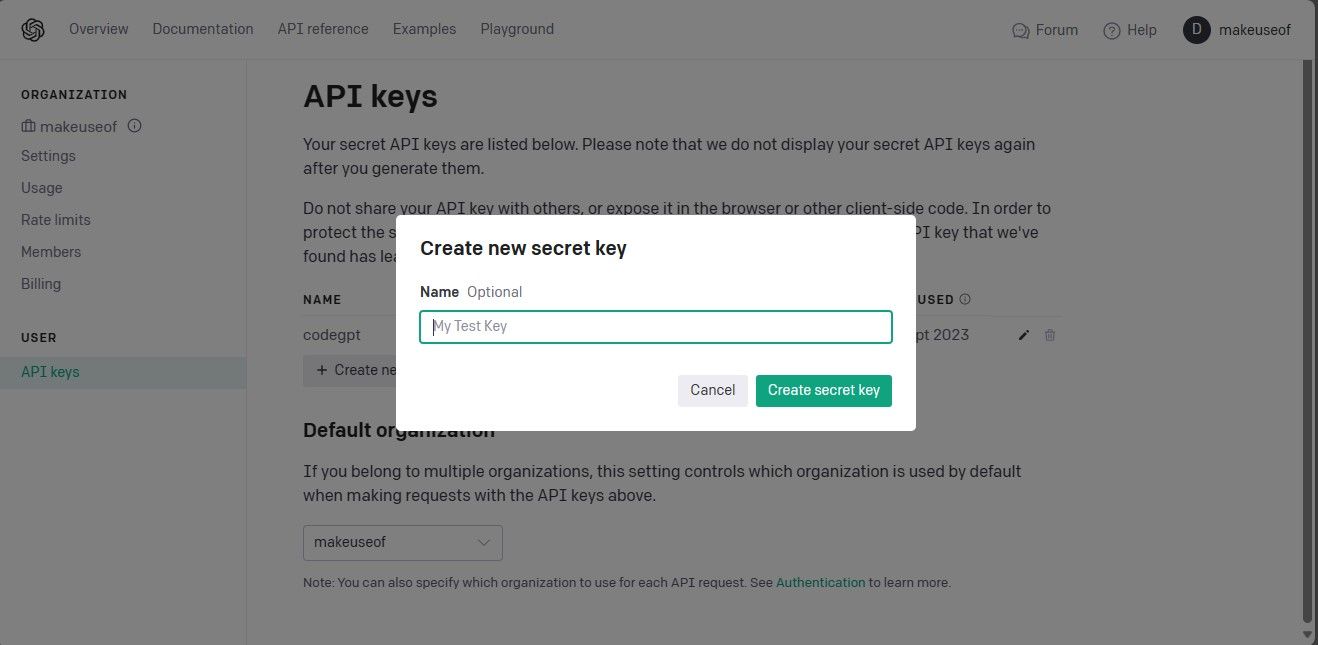Open the Examples page
1318x645 pixels.
click(x=424, y=29)
